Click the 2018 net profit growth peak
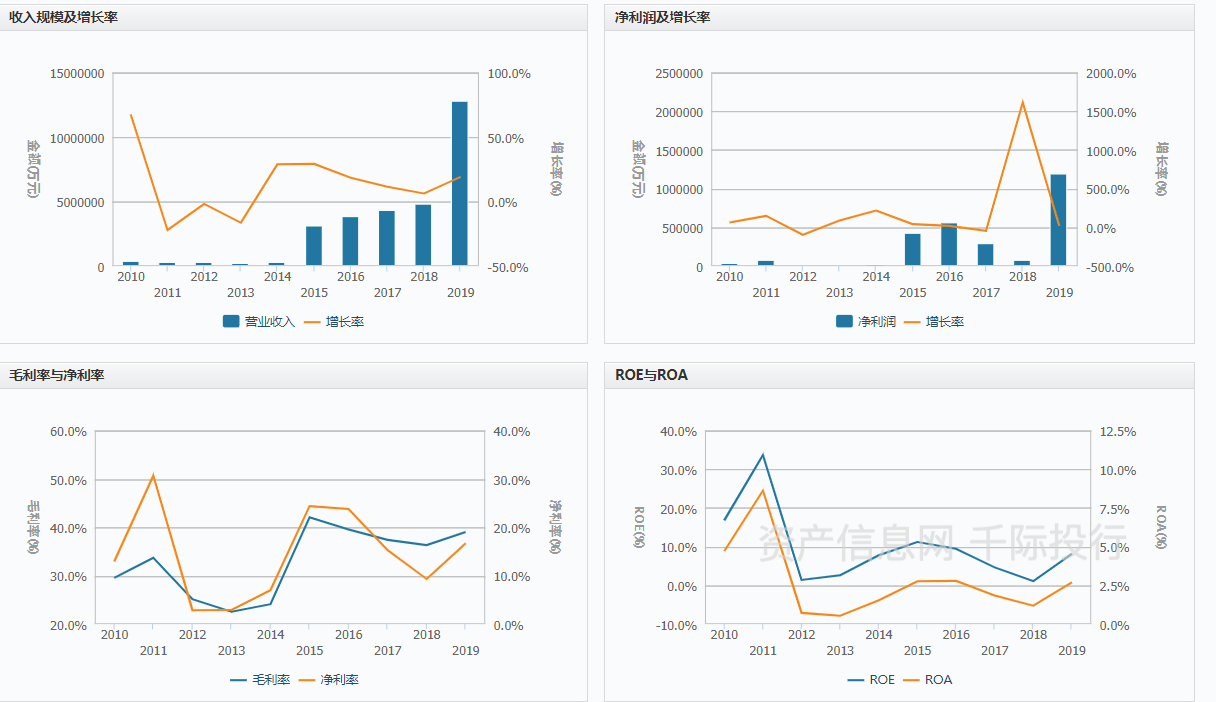The height and width of the screenshot is (702, 1216). click(x=1022, y=101)
